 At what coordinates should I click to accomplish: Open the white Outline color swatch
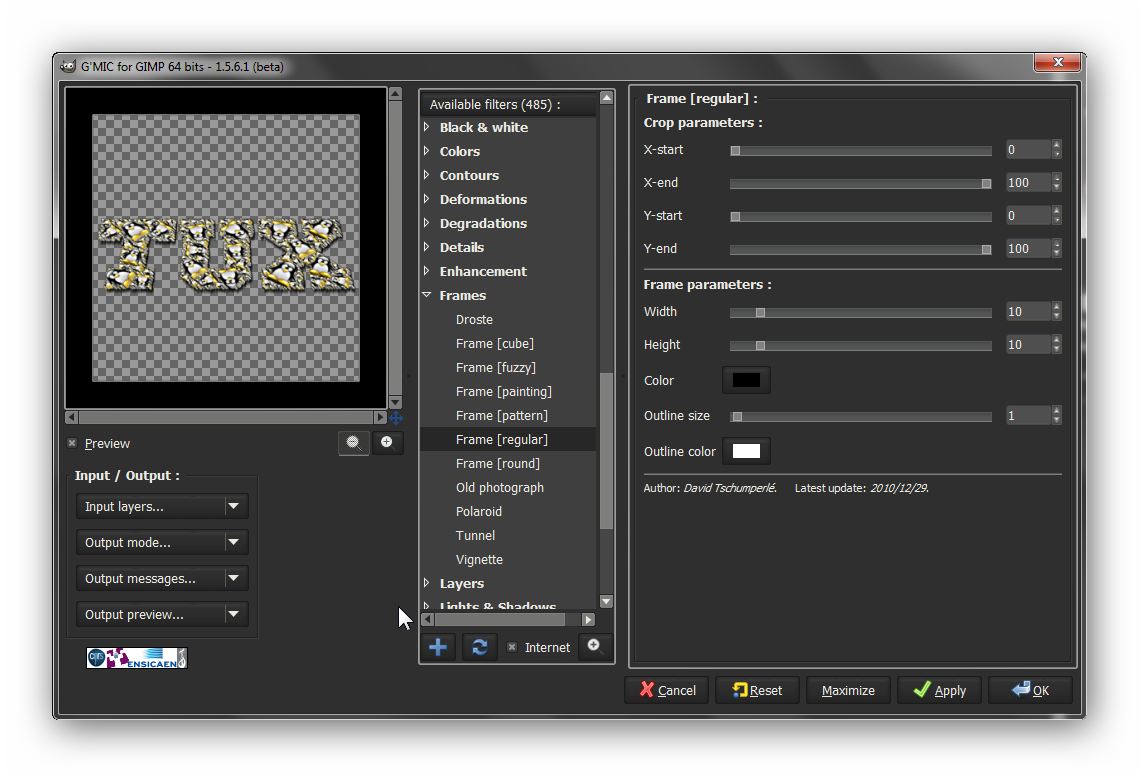click(x=746, y=451)
